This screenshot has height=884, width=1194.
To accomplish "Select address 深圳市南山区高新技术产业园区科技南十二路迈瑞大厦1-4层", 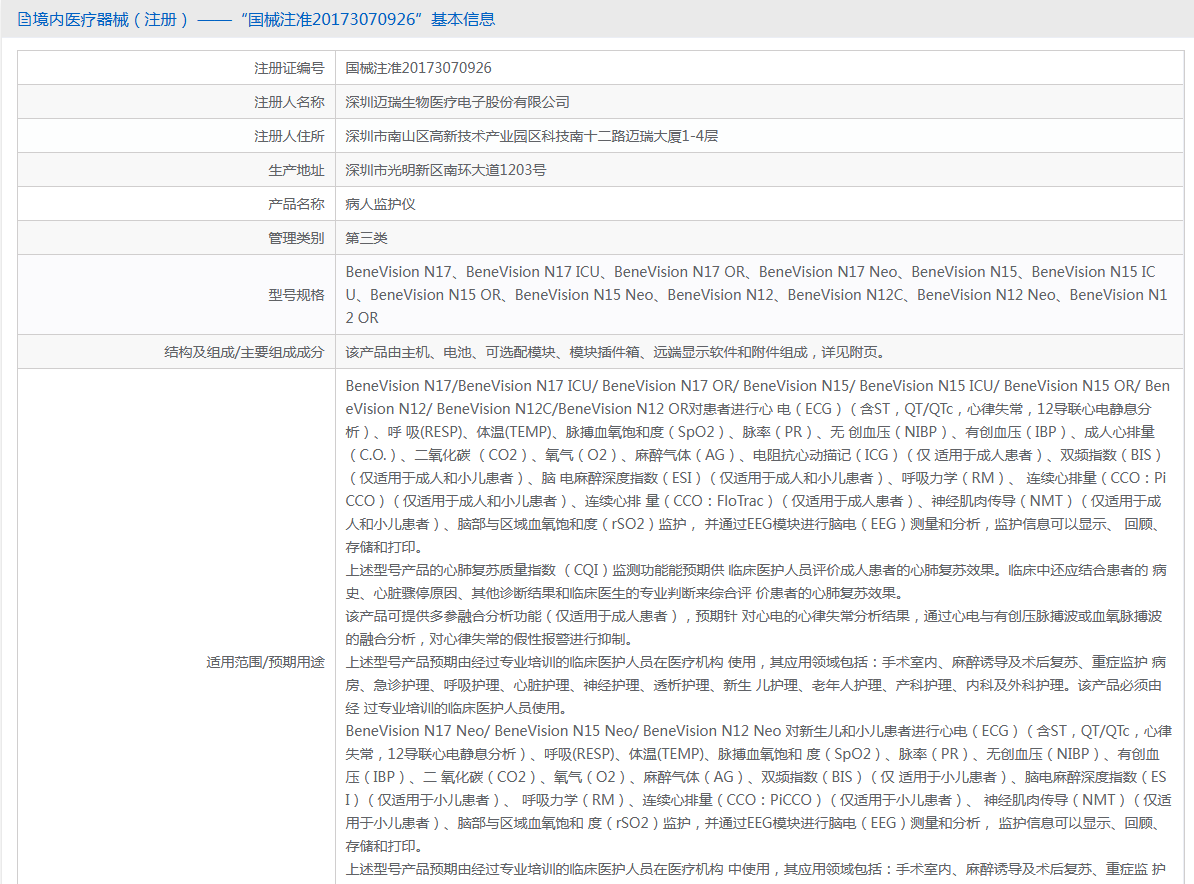I will 532,136.
